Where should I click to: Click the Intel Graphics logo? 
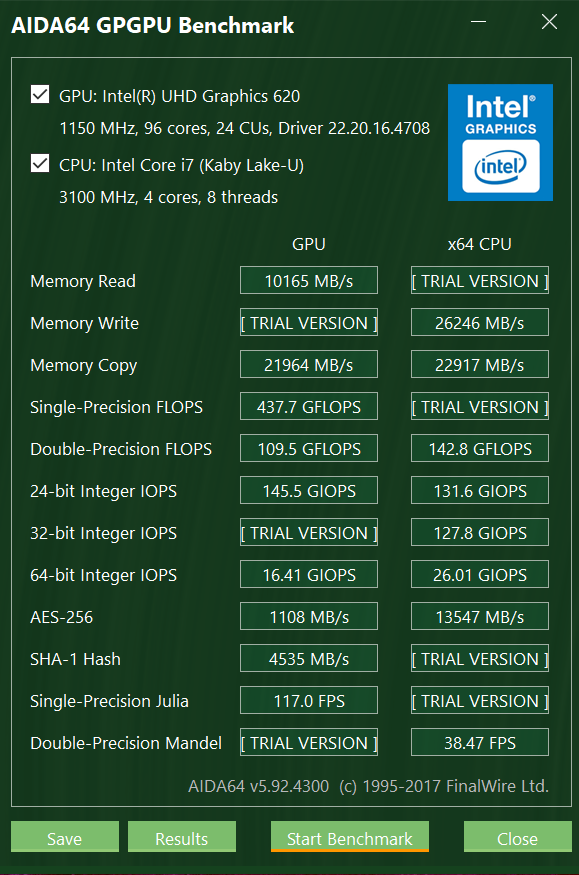(500, 142)
